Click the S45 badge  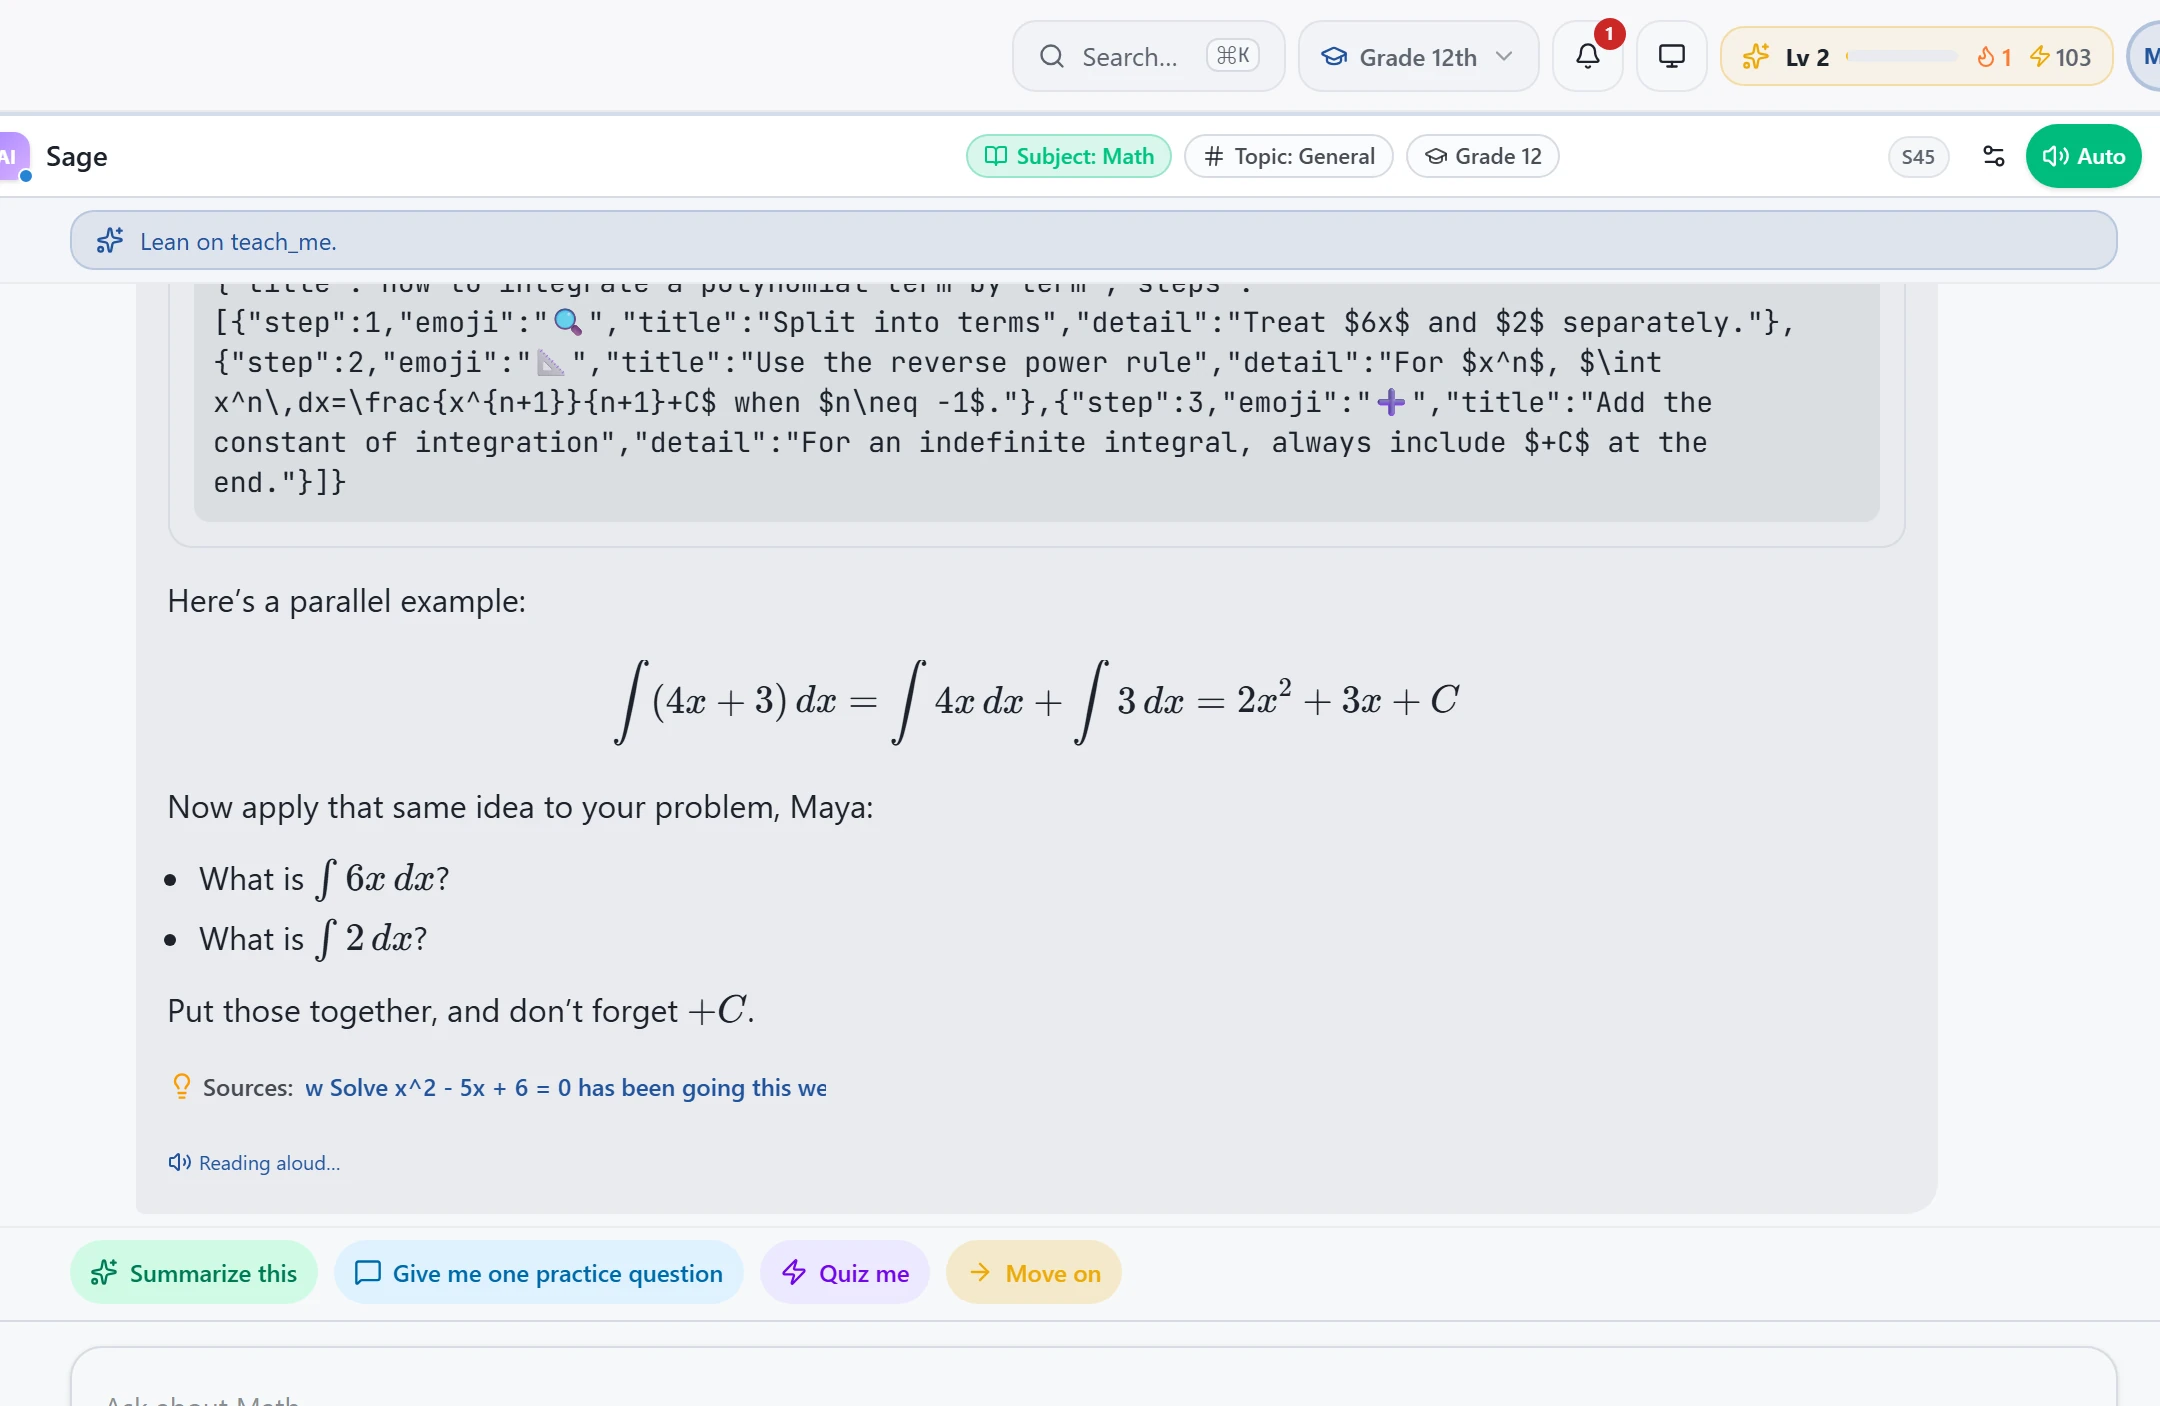1918,157
